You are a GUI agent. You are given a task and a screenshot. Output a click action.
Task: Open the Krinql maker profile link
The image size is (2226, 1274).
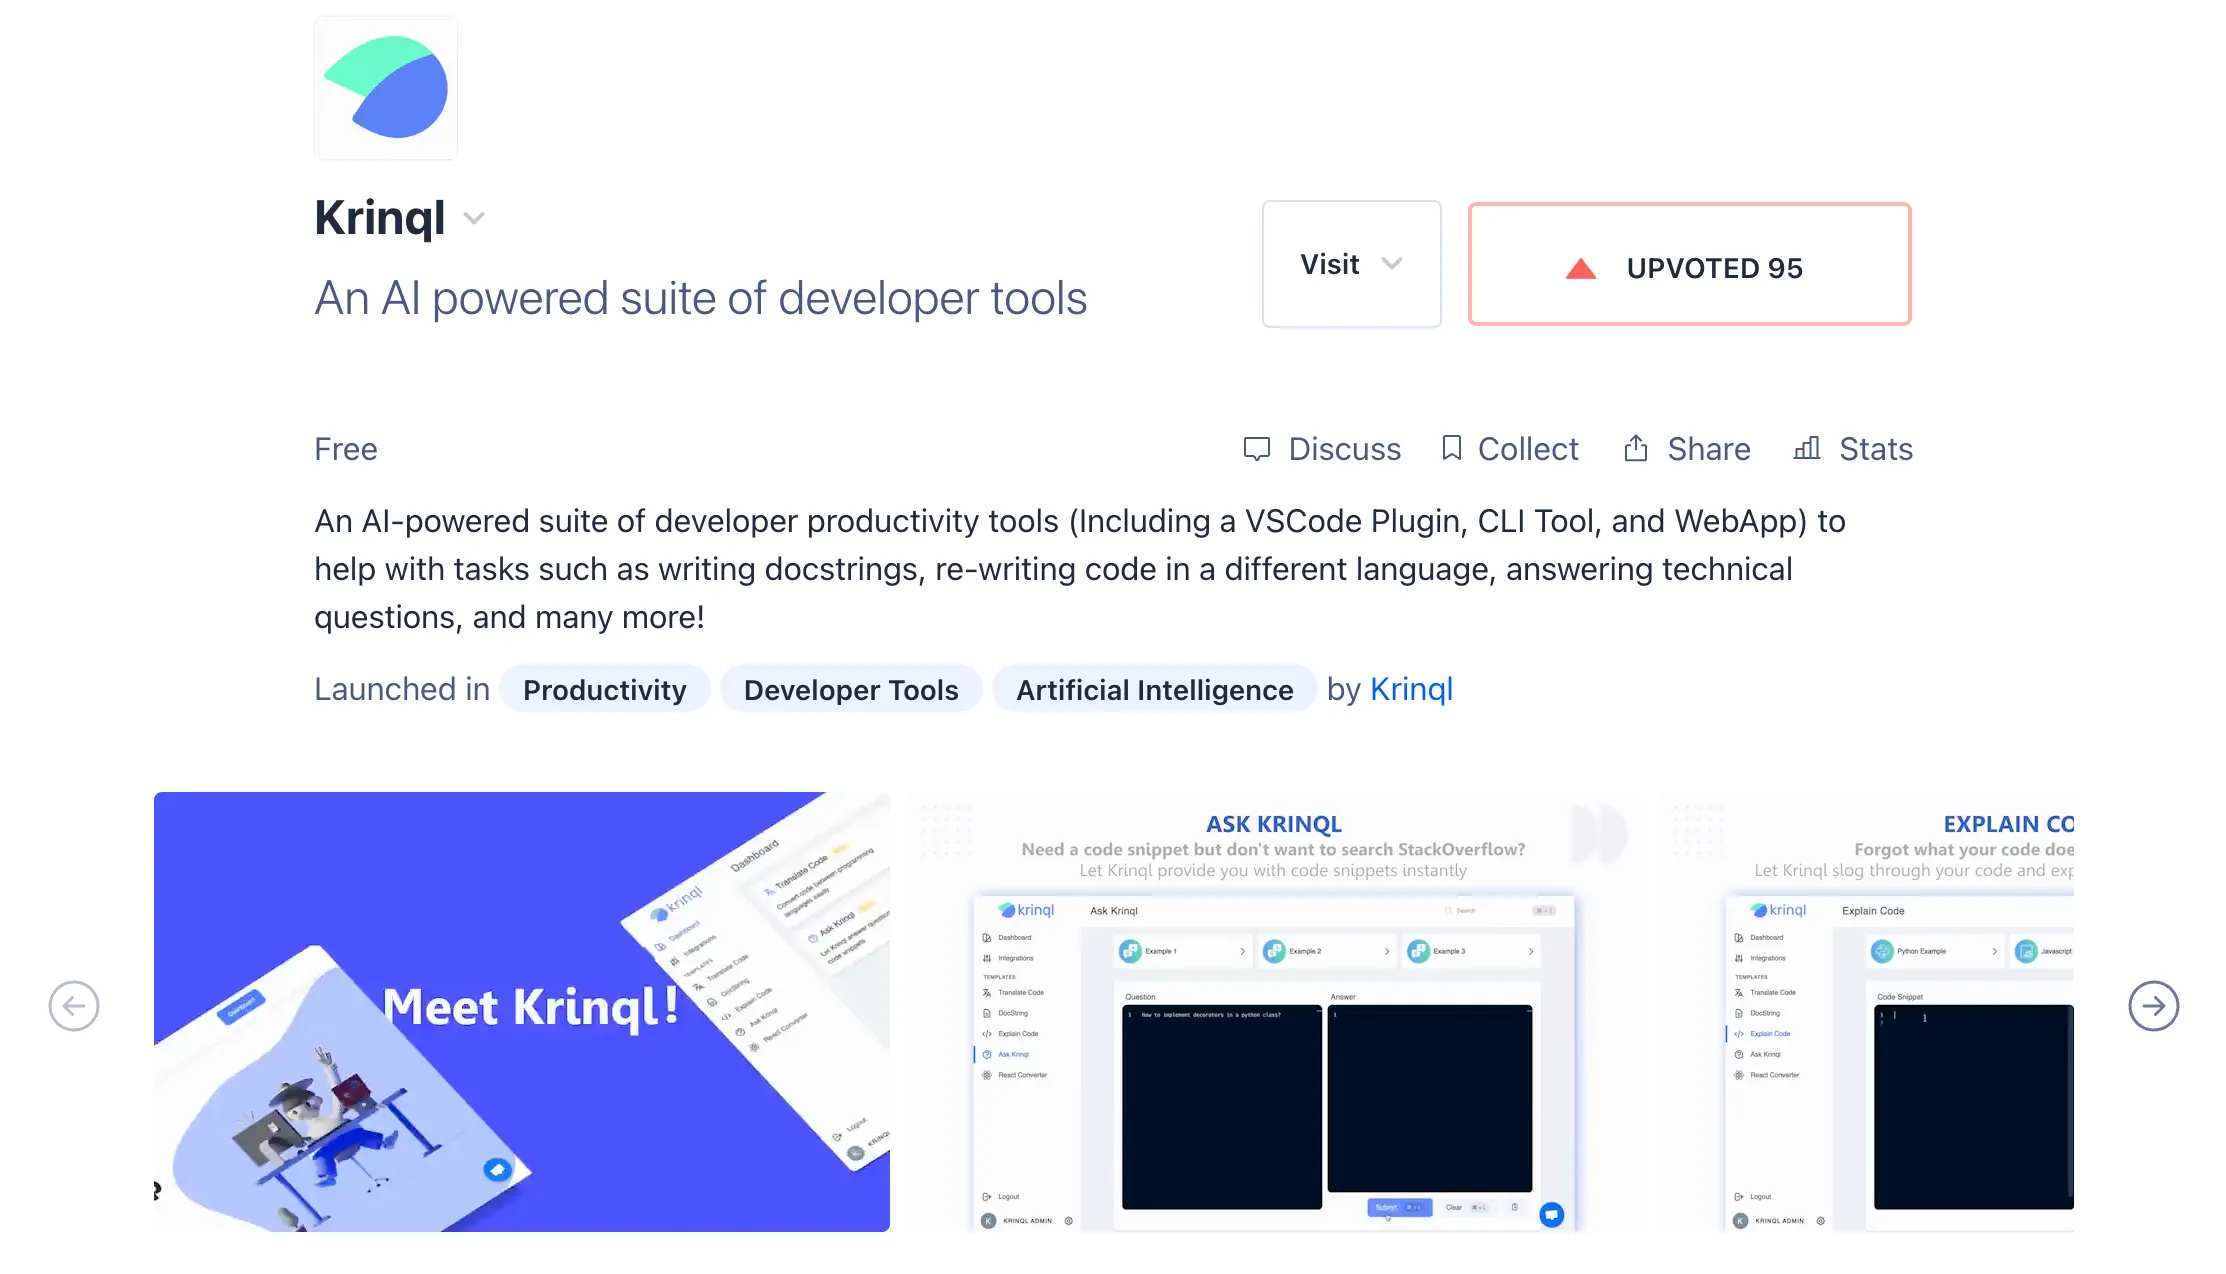click(x=1411, y=688)
